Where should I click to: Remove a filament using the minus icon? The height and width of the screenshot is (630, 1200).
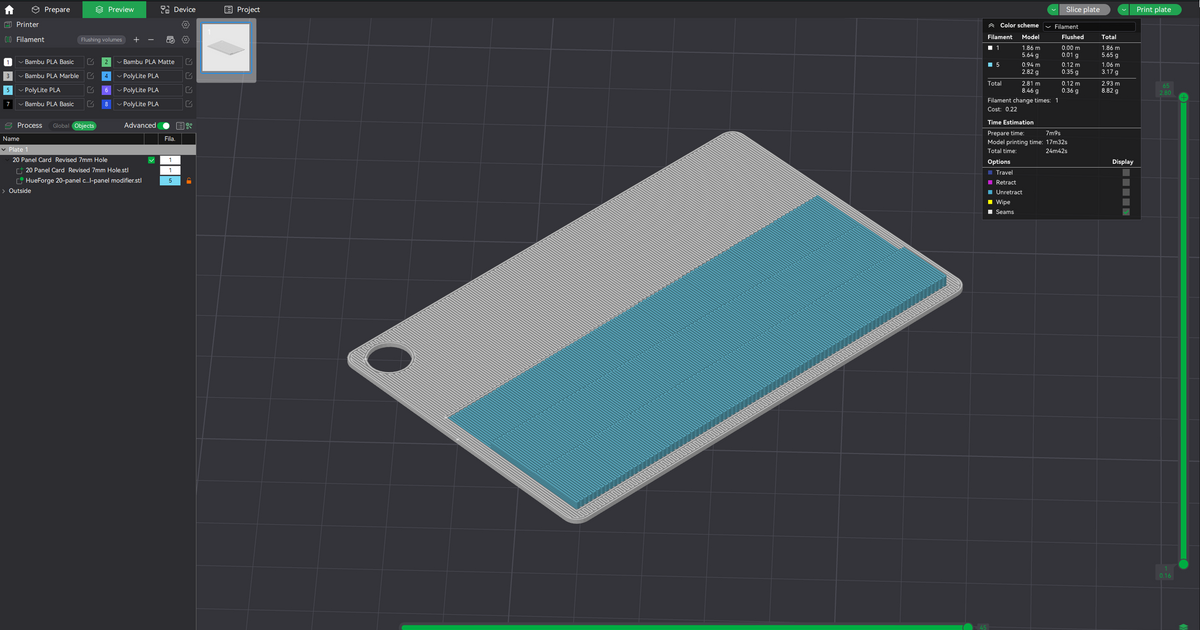(150, 40)
